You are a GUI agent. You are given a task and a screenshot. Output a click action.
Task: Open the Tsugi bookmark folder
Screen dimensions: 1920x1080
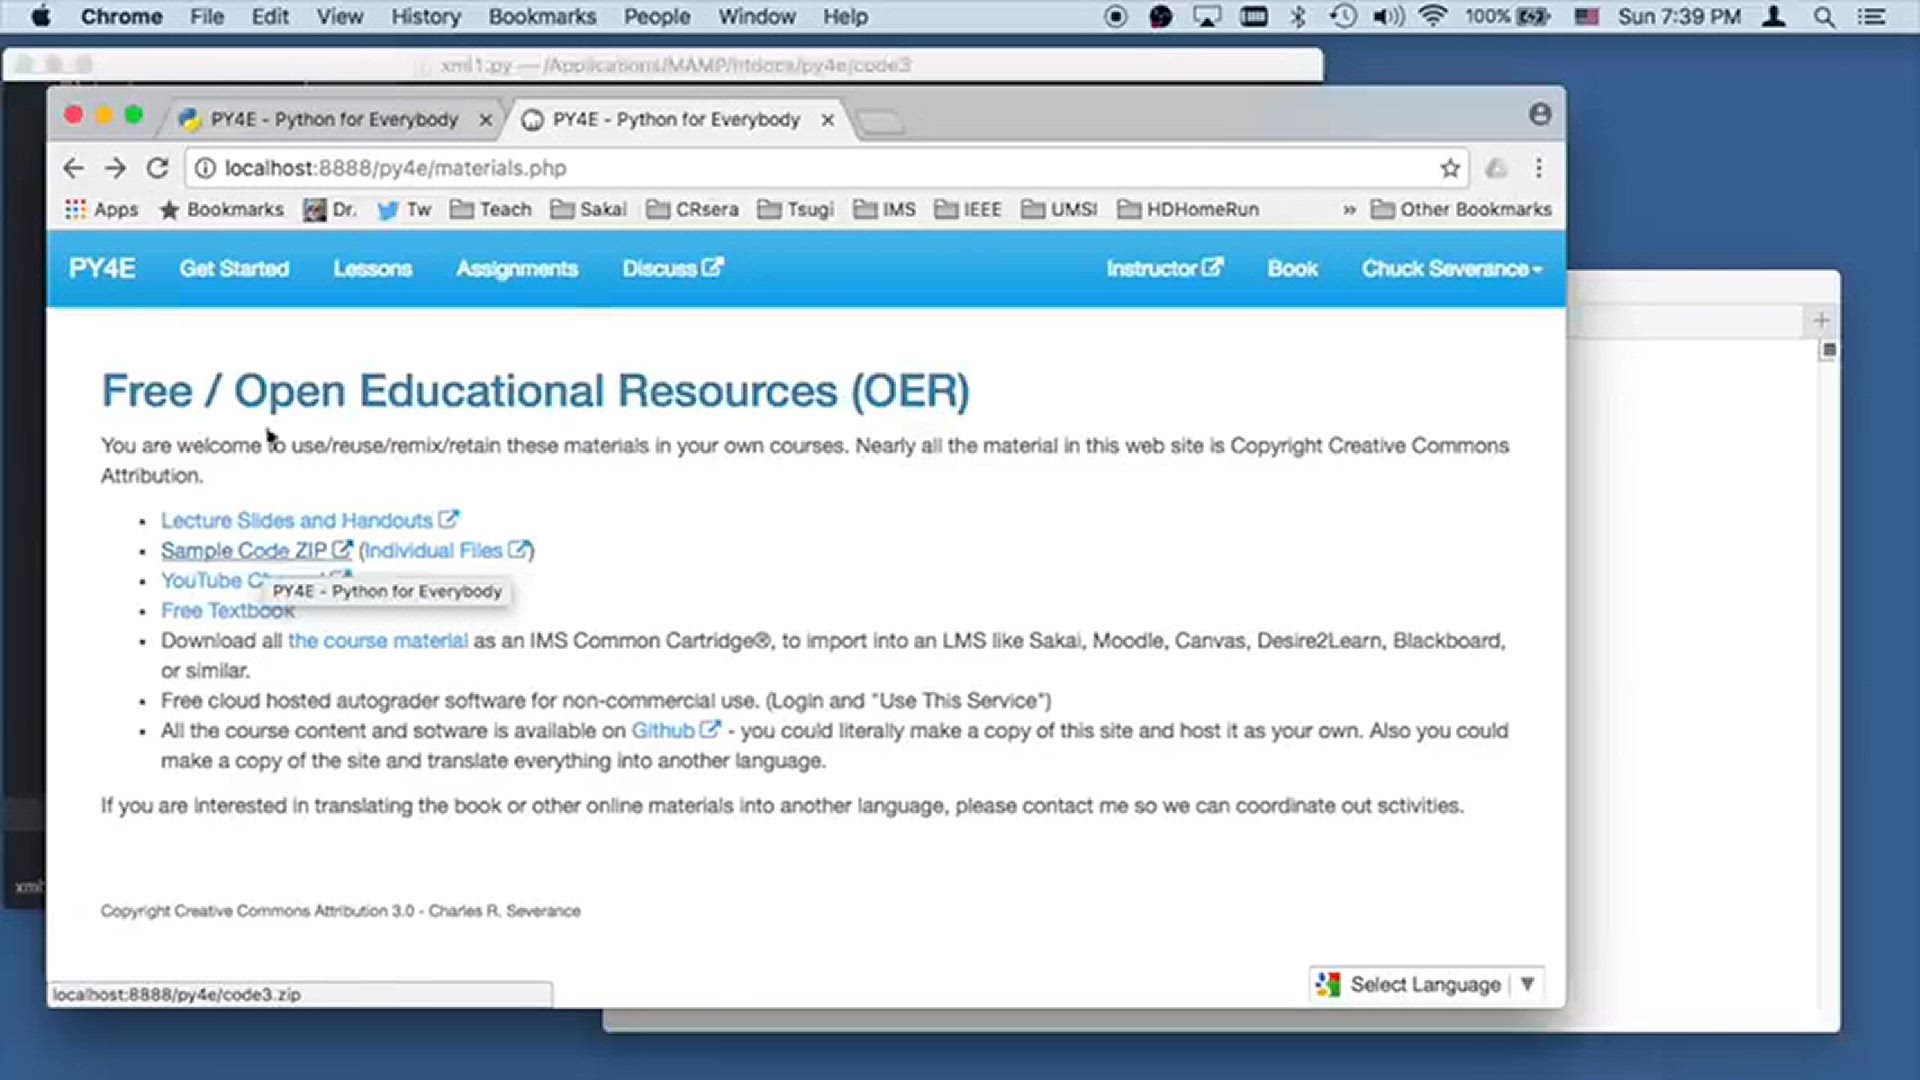pos(795,209)
